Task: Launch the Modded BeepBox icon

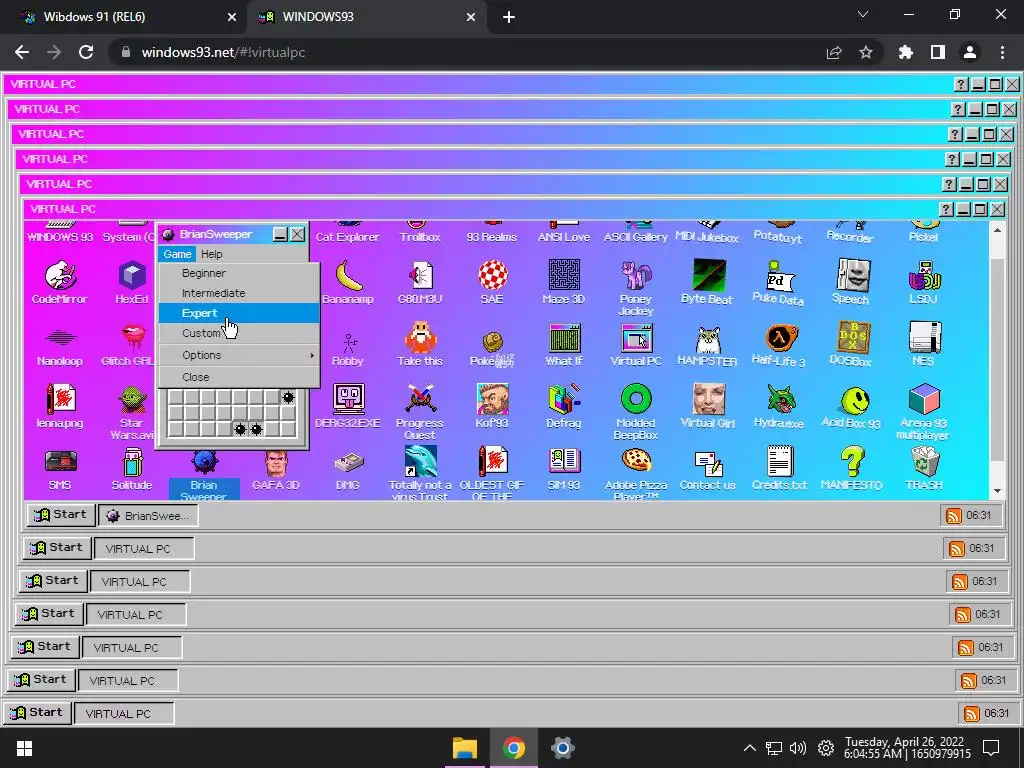Action: point(635,411)
